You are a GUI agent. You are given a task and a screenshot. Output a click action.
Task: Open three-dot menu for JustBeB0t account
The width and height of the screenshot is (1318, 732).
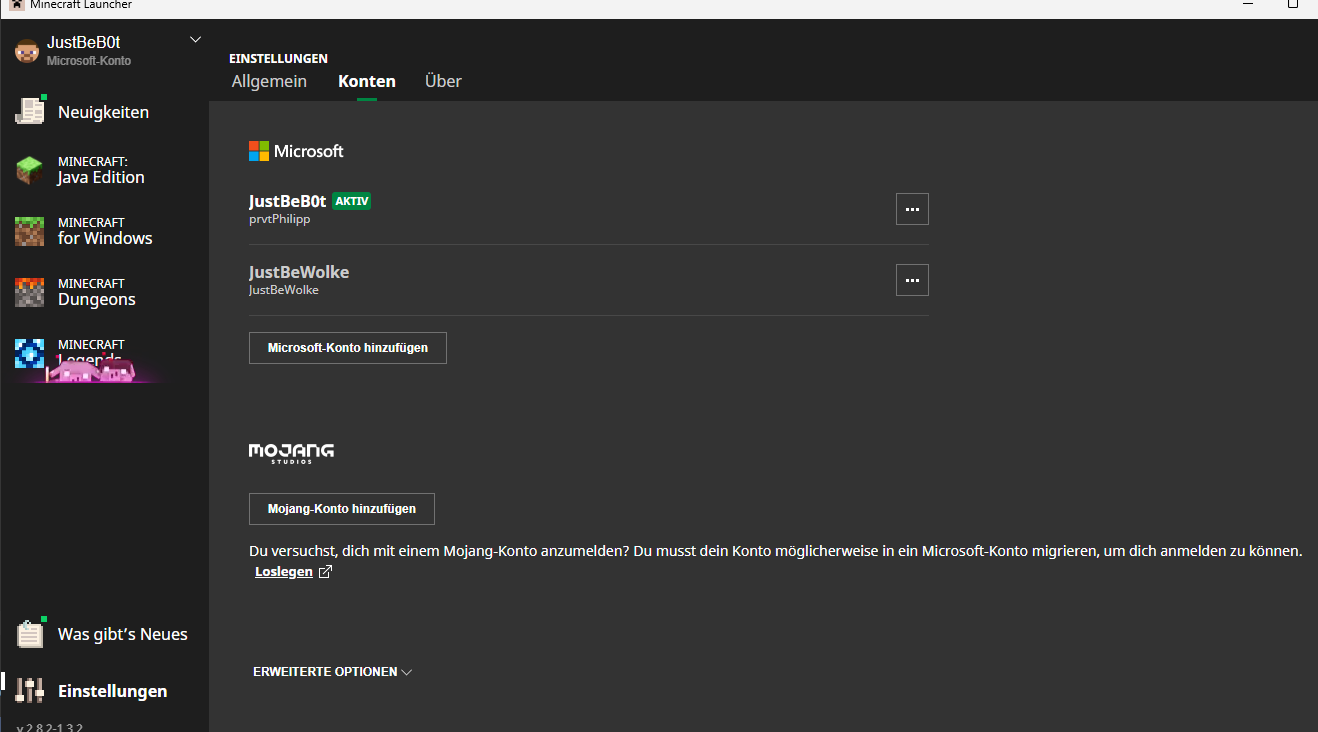(x=912, y=209)
